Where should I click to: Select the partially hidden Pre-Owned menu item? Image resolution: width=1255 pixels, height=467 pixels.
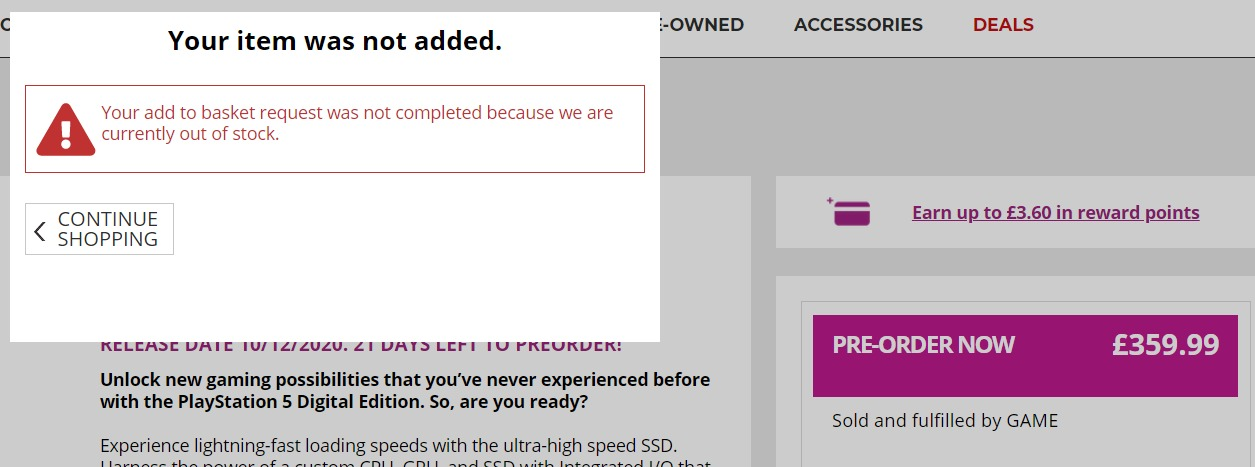click(x=702, y=25)
